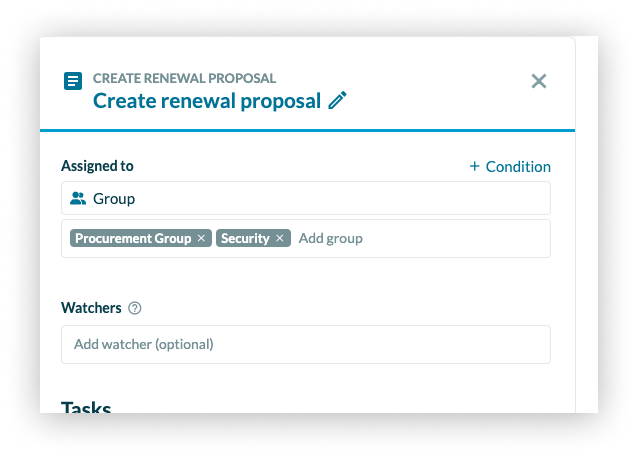The width and height of the screenshot is (638, 457).
Task: Open the Group assignment type dropdown
Action: tap(305, 198)
